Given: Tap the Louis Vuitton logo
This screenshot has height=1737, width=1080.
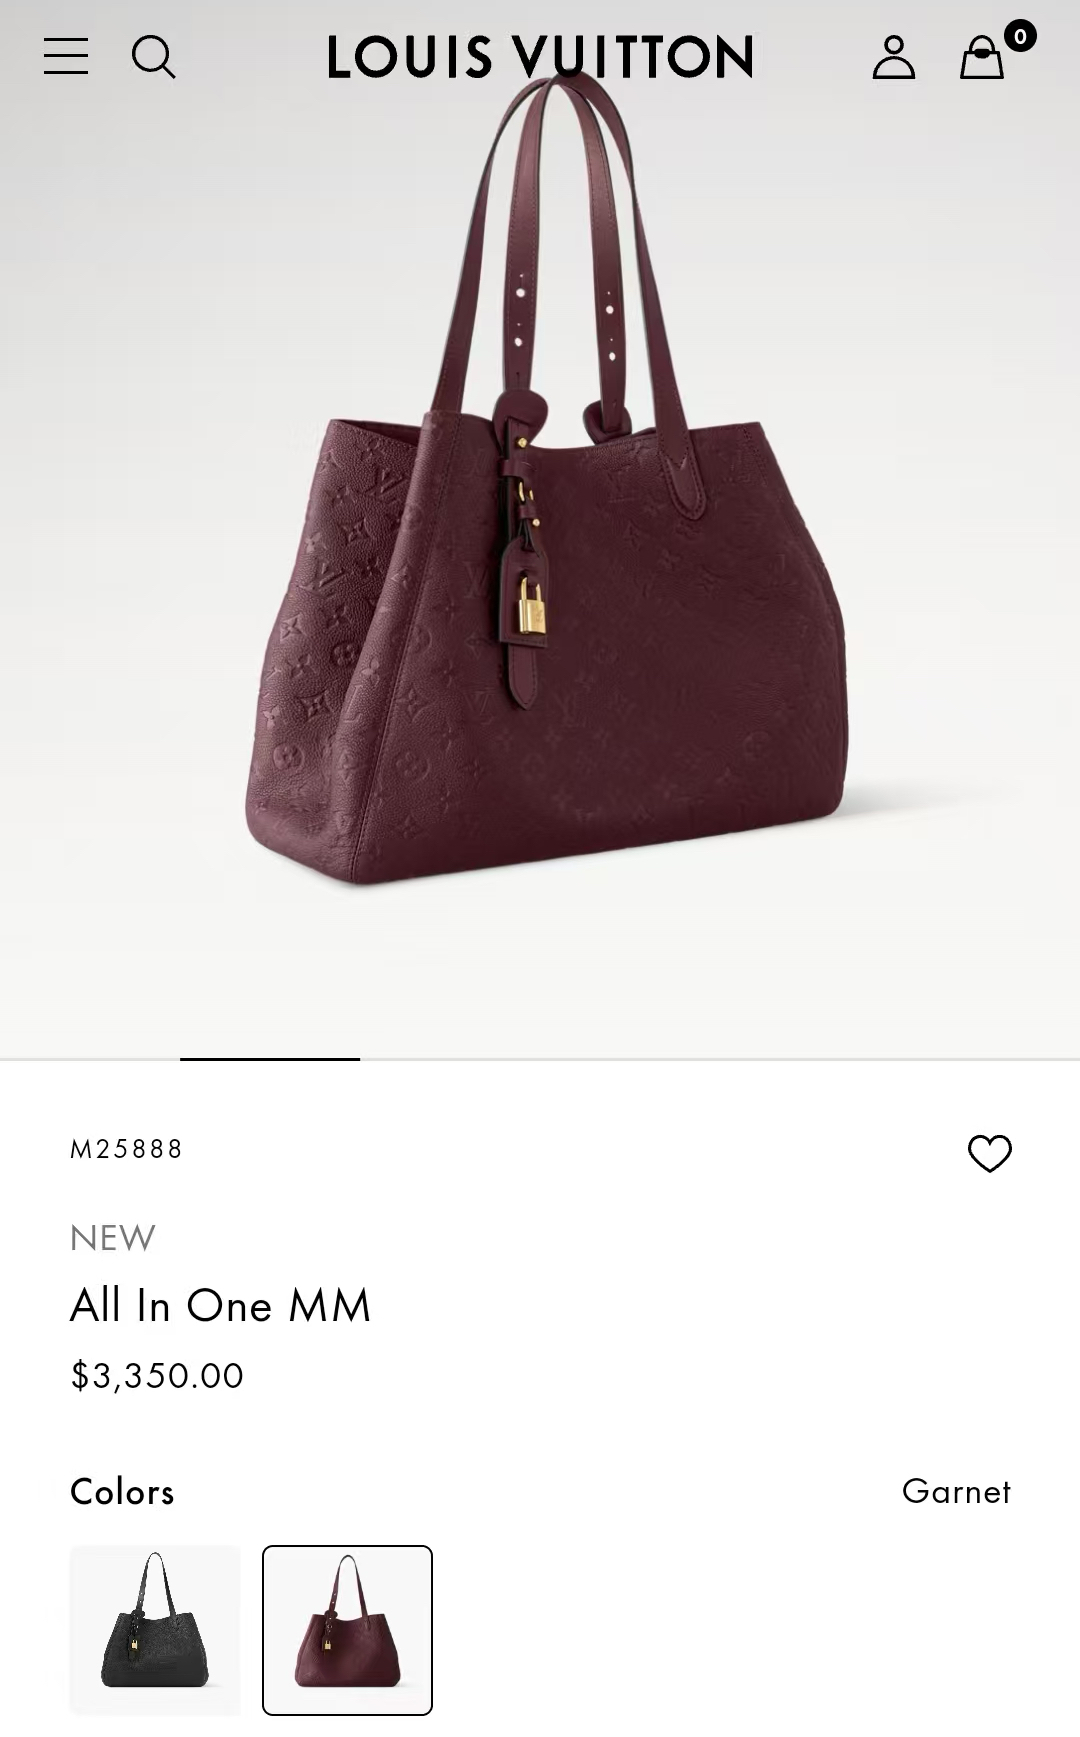Looking at the screenshot, I should click(x=540, y=57).
